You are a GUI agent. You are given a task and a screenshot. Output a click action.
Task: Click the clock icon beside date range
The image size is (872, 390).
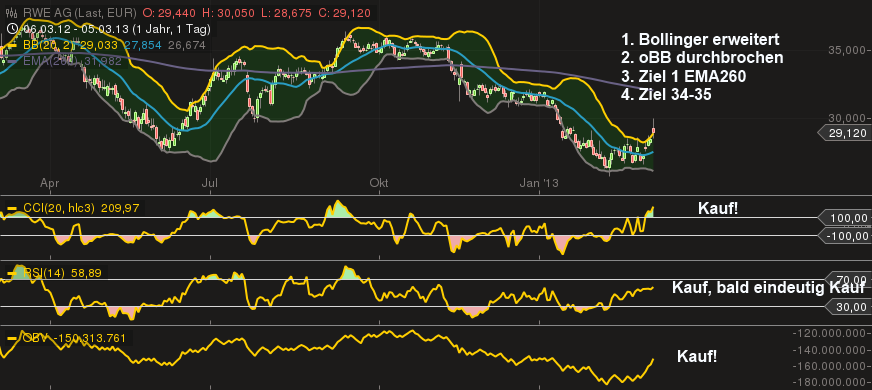[x=12, y=28]
